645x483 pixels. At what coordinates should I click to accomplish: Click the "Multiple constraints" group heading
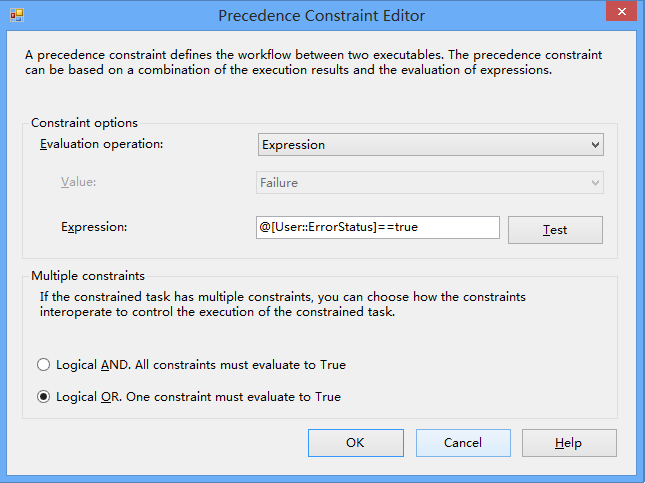[88, 275]
